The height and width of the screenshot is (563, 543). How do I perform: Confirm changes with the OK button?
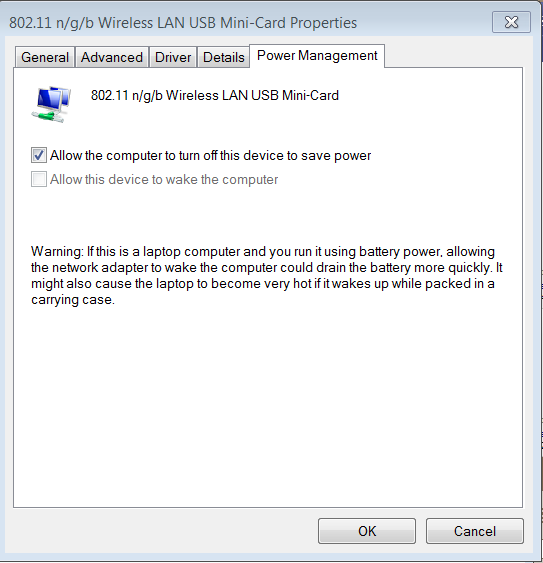coord(367,531)
